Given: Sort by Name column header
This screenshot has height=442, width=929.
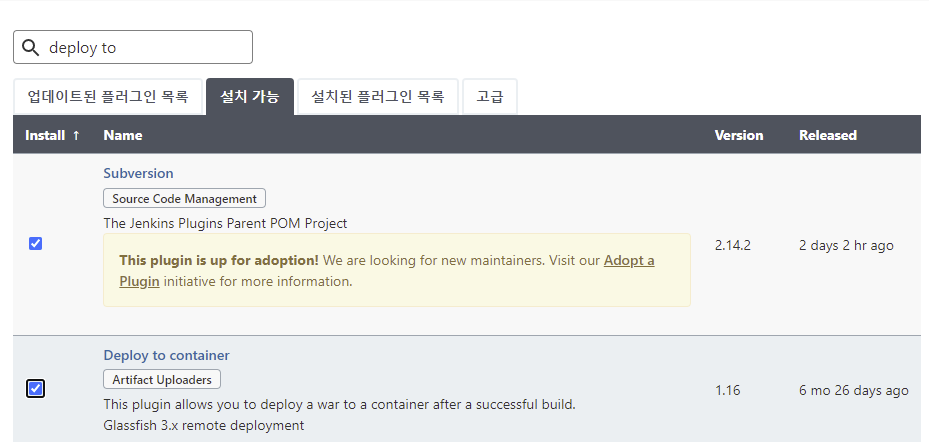Looking at the screenshot, I should tap(123, 135).
